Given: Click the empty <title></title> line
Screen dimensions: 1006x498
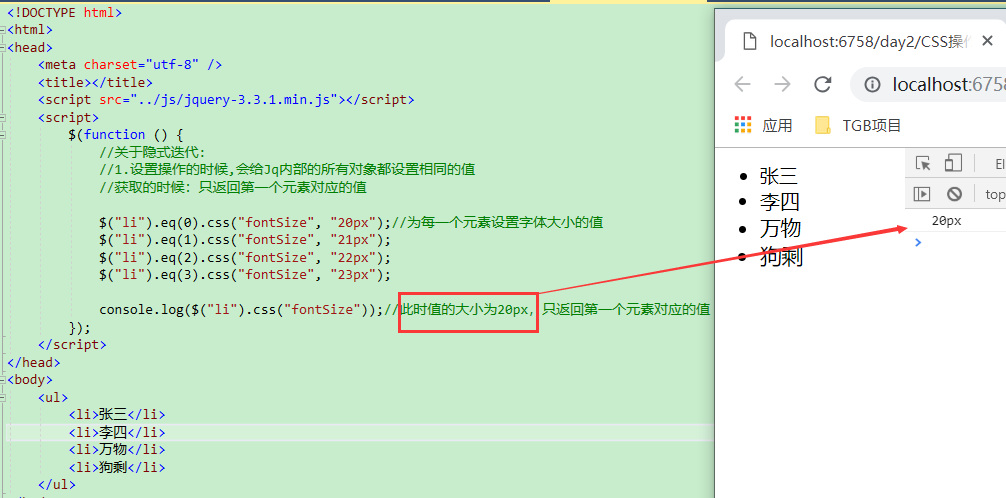Looking at the screenshot, I should tap(95, 82).
